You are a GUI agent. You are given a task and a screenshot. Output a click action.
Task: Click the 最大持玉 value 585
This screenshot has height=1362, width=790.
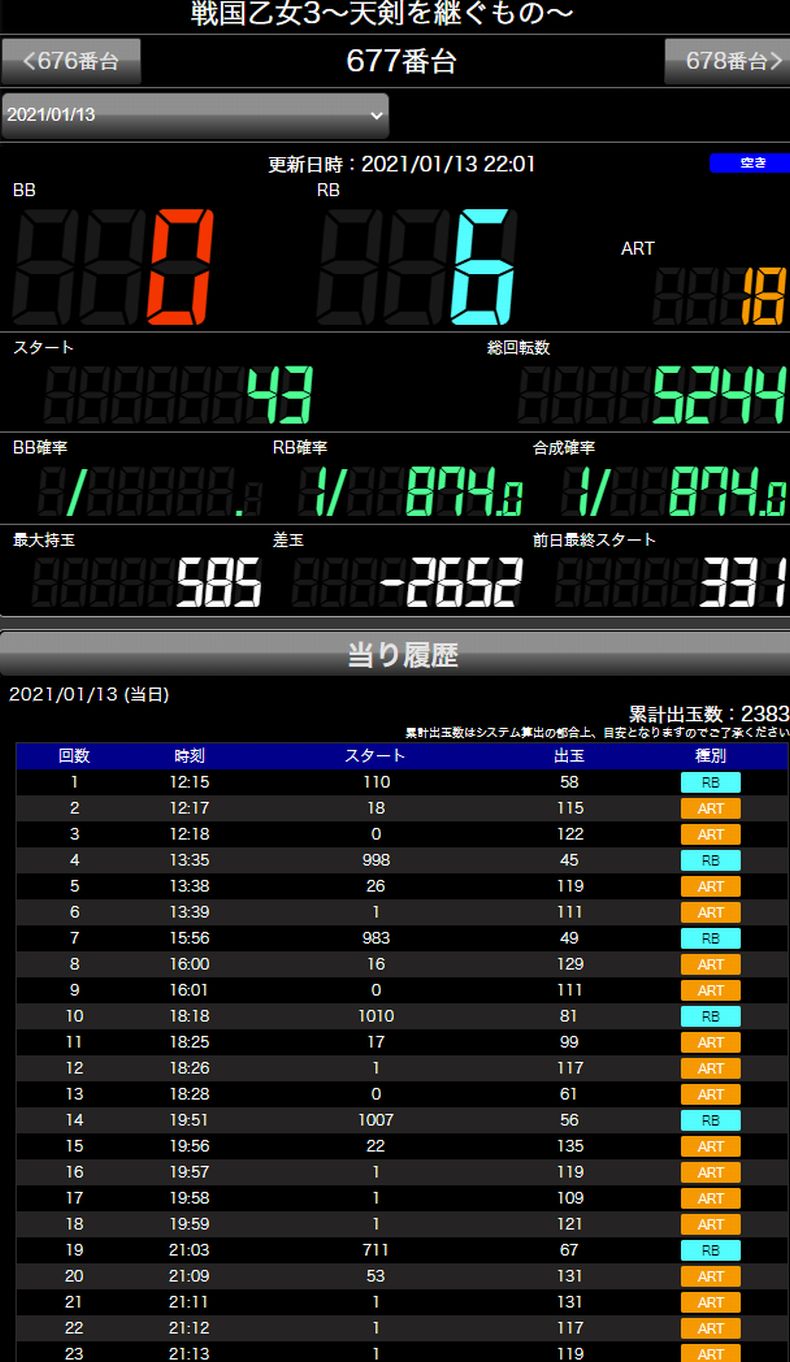tap(220, 583)
